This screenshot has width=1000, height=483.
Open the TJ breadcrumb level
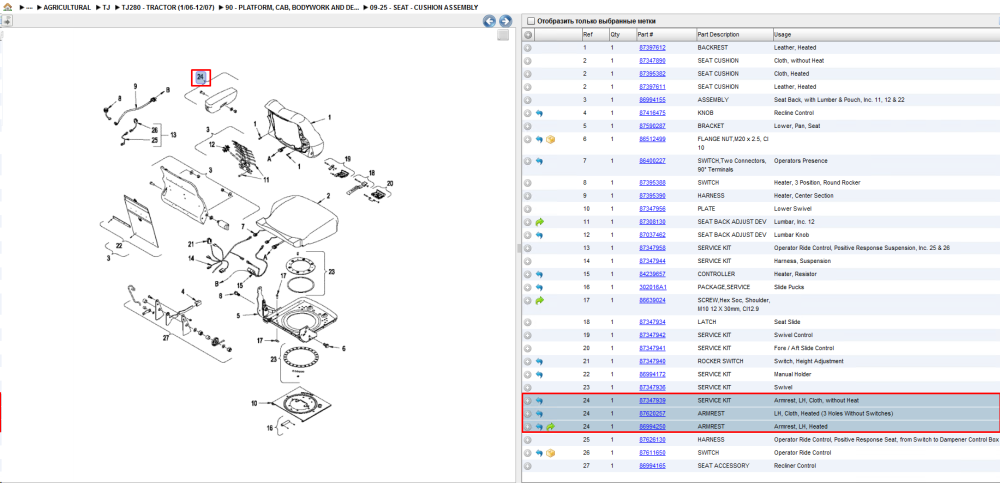pos(106,8)
